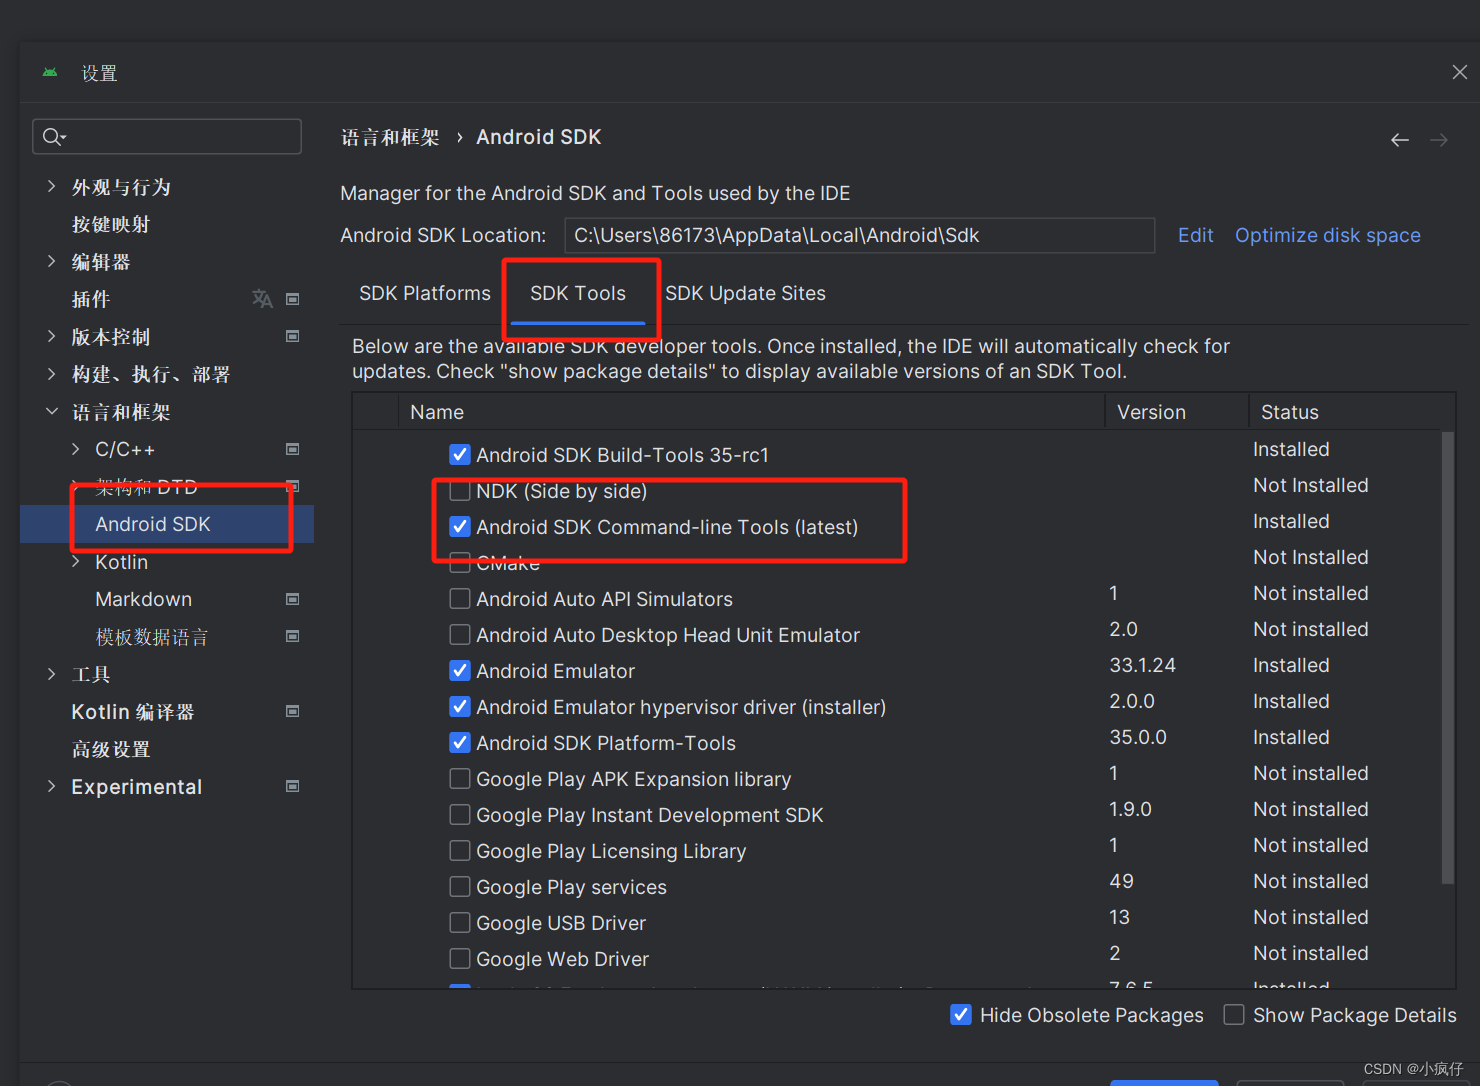Click the project-level icon beside Markdown
The height and width of the screenshot is (1086, 1480).
[293, 599]
